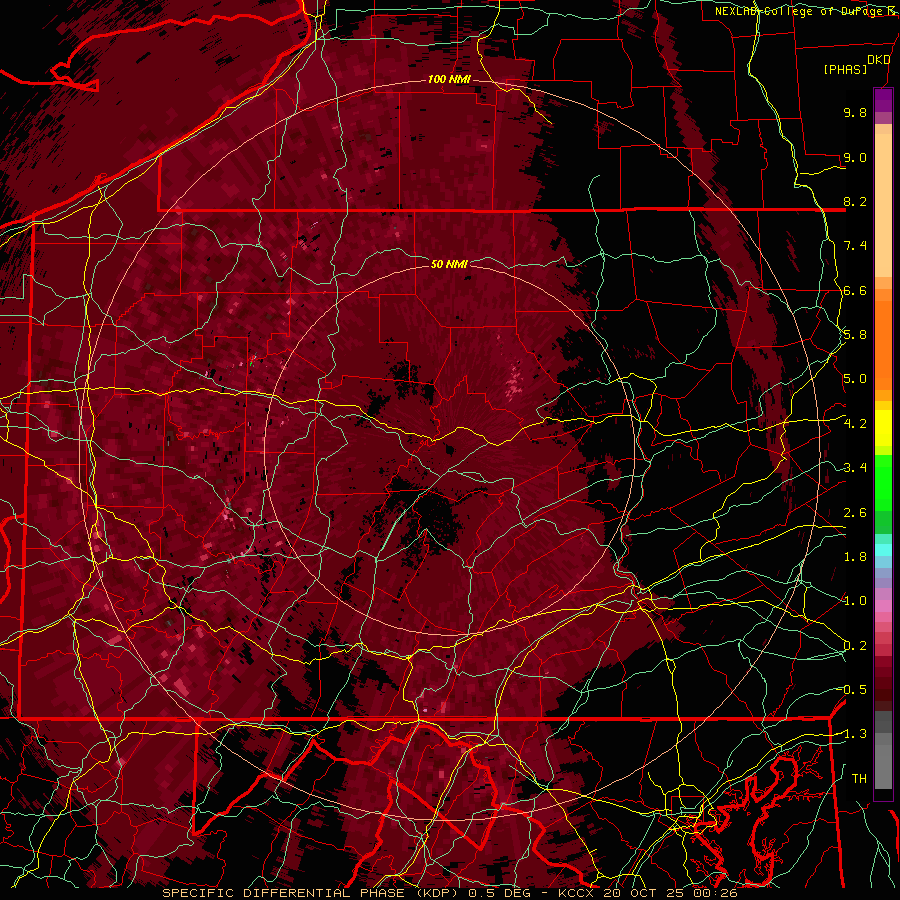
Task: Click the "100 NMI" range ring label
Action: point(449,79)
